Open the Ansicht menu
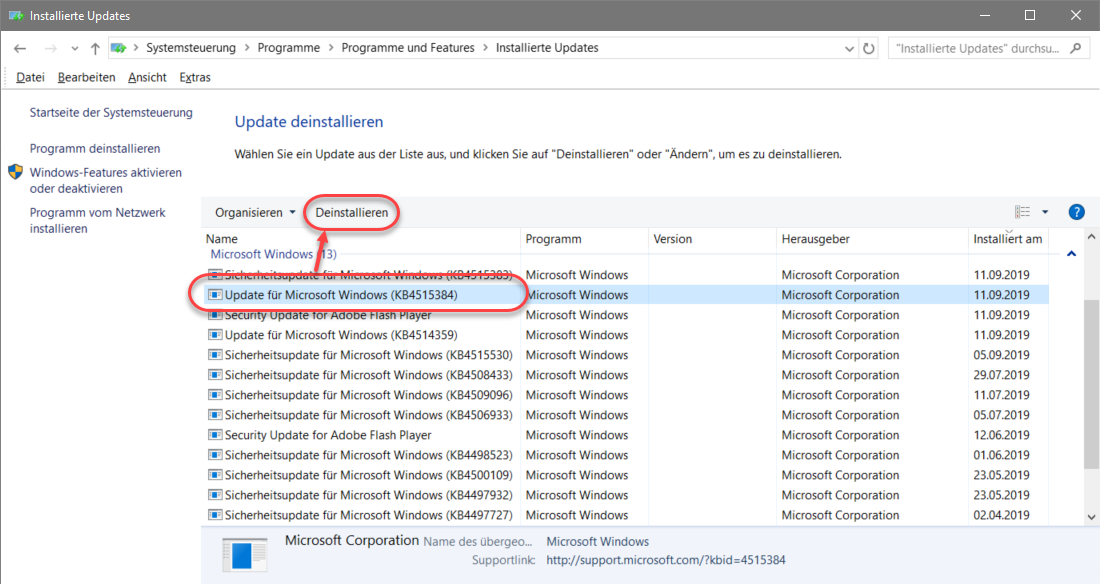 point(147,77)
